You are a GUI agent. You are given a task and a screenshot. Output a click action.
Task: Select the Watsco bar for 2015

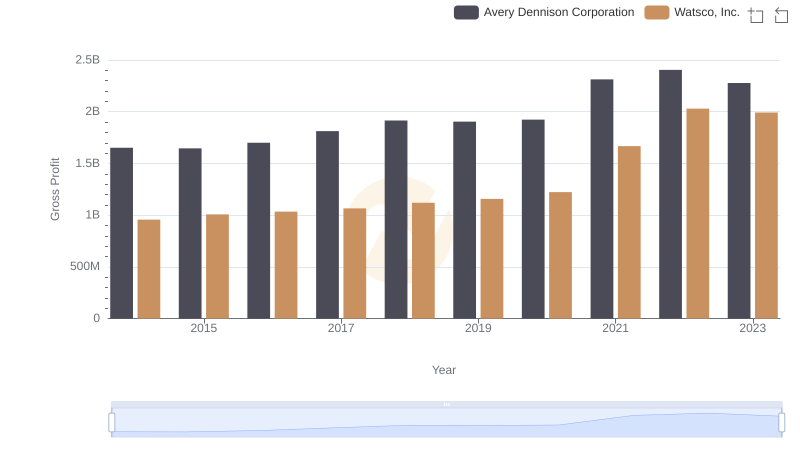tap(217, 266)
